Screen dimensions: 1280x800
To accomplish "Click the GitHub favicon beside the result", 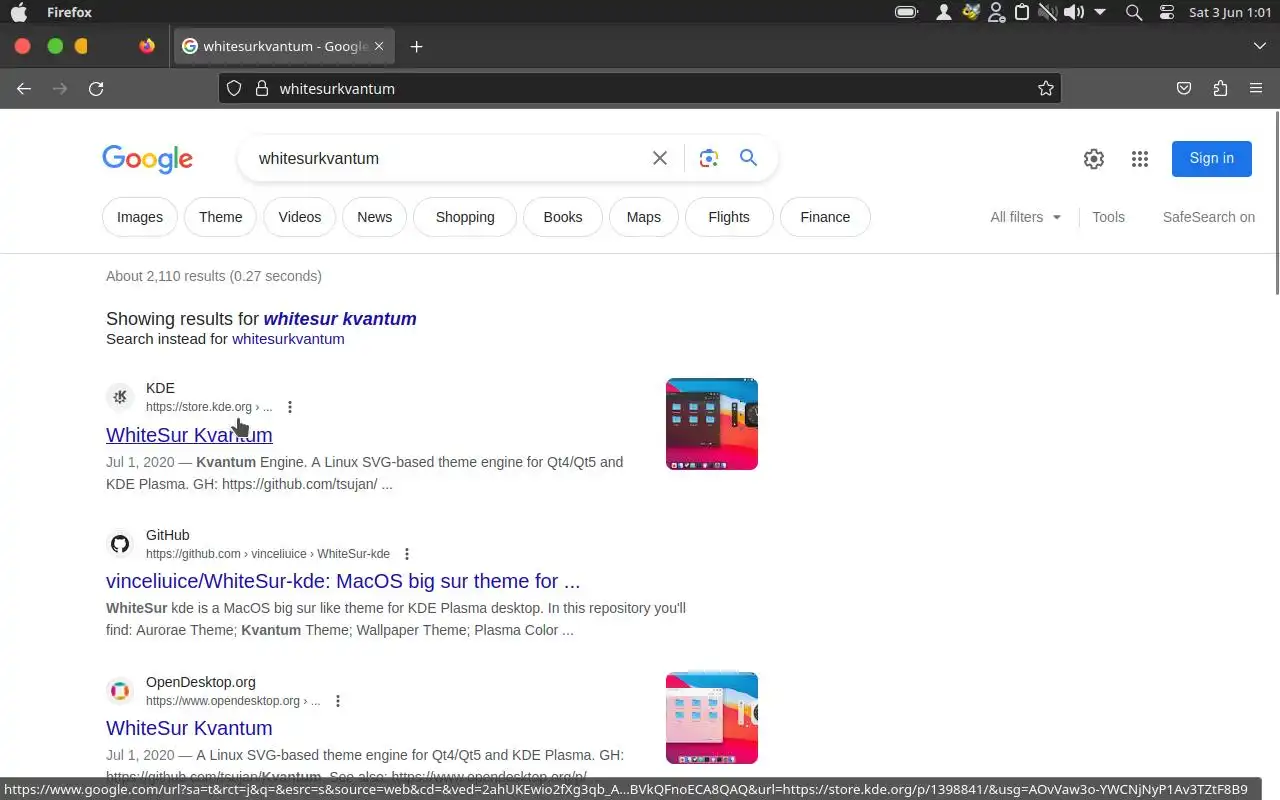I will point(120,544).
